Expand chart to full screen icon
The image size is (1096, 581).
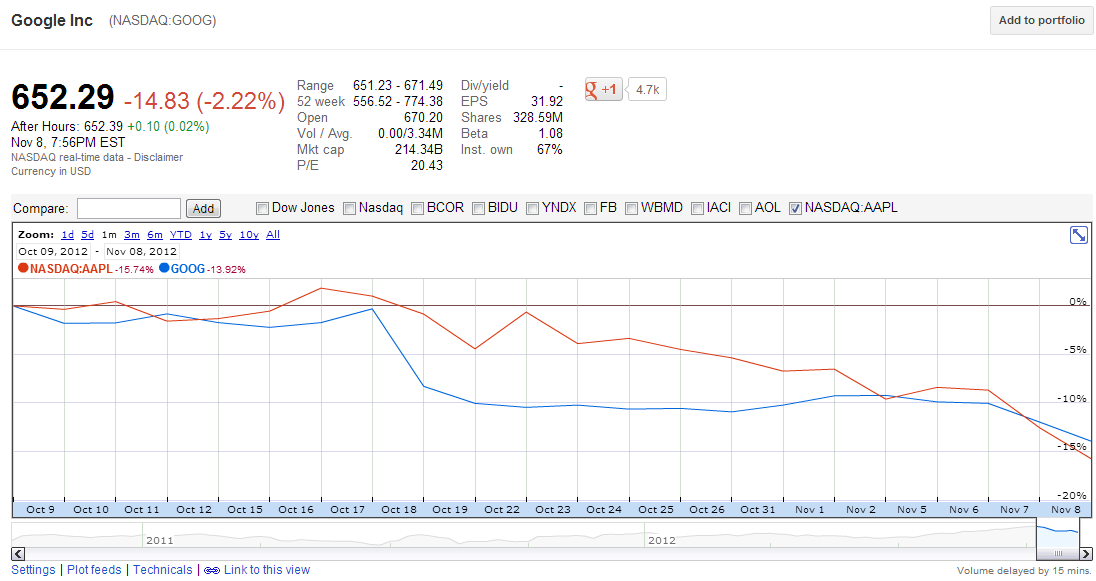tap(1079, 235)
